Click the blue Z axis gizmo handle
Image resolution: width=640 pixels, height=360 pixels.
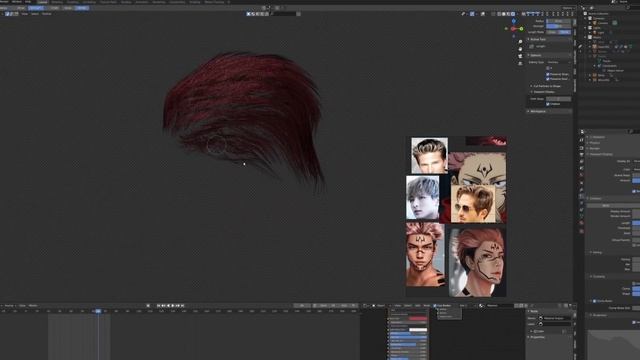point(513,21)
